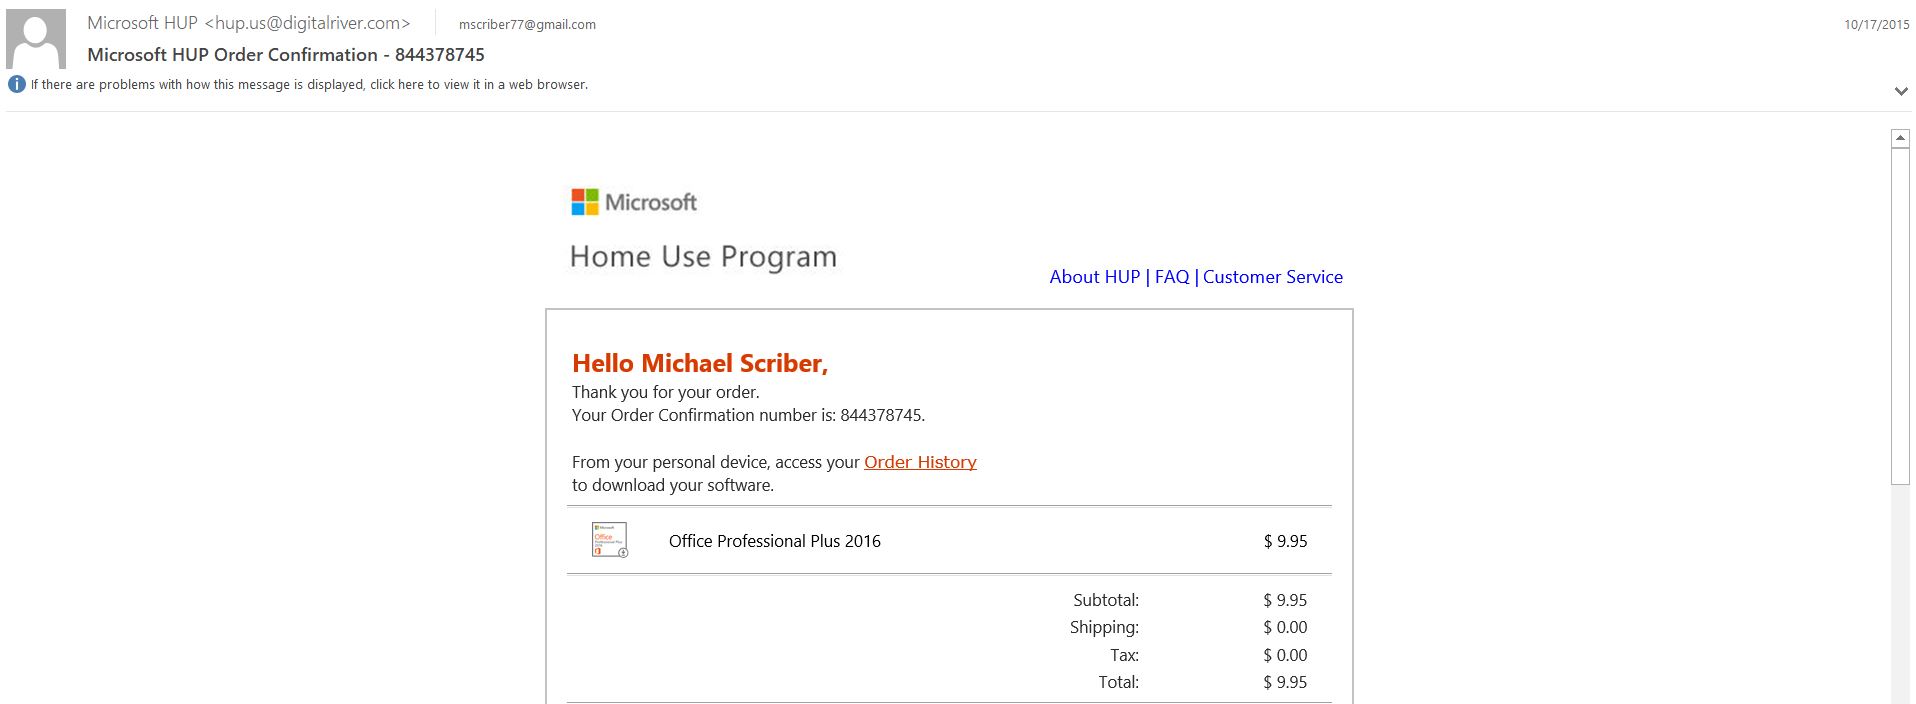Open the Order History link

920,462
